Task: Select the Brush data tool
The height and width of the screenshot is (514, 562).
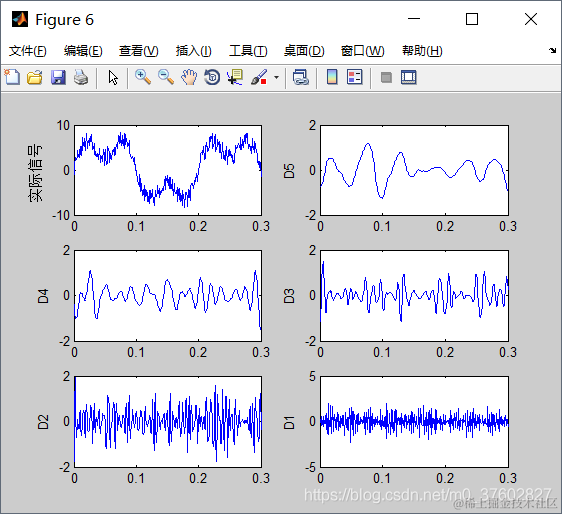Action: coord(259,77)
